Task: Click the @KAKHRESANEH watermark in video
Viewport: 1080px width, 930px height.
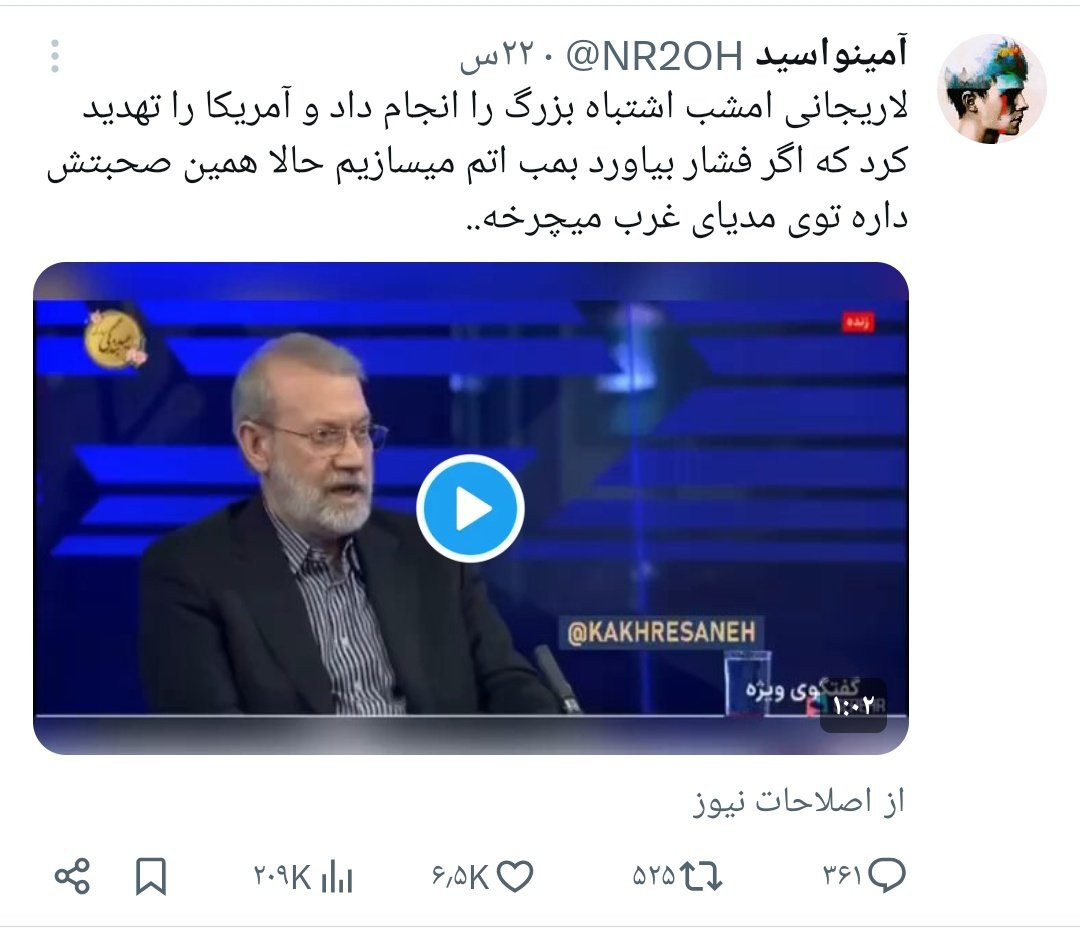Action: (661, 632)
